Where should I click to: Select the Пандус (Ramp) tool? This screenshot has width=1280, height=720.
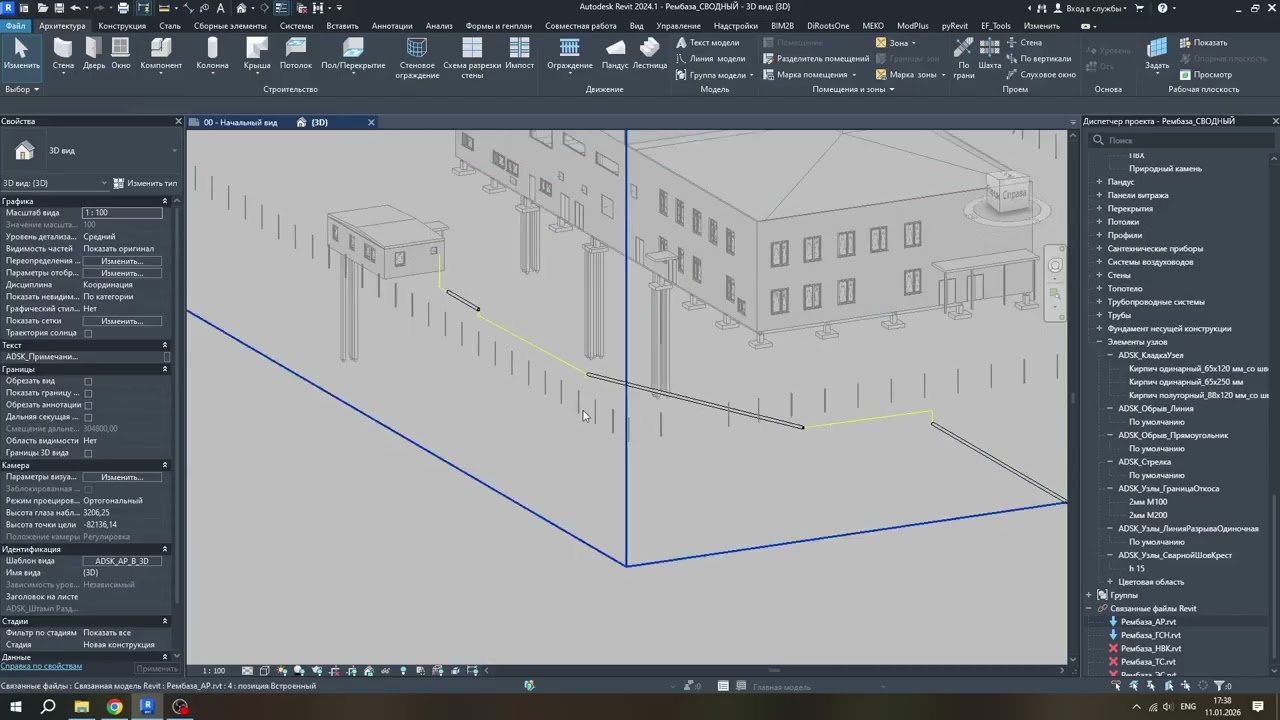point(615,53)
